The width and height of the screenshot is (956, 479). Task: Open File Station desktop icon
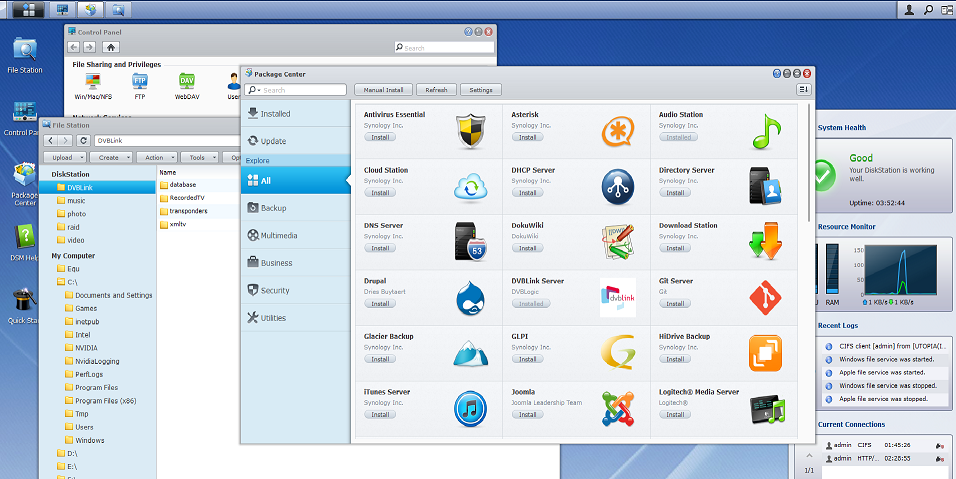(x=25, y=55)
